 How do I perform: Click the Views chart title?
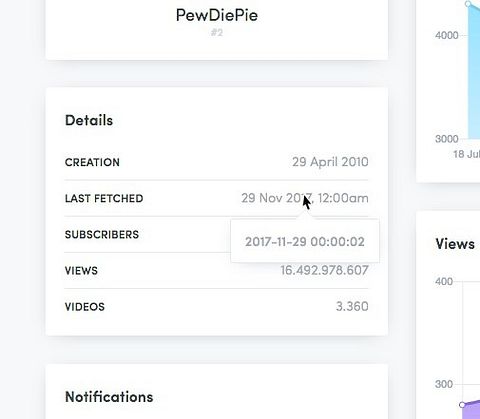click(455, 244)
